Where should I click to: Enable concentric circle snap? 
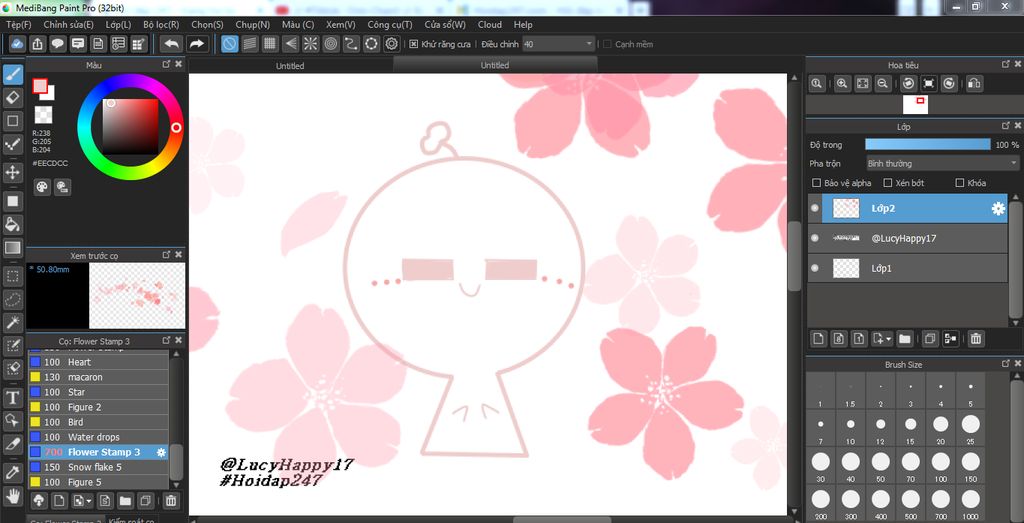[331, 44]
